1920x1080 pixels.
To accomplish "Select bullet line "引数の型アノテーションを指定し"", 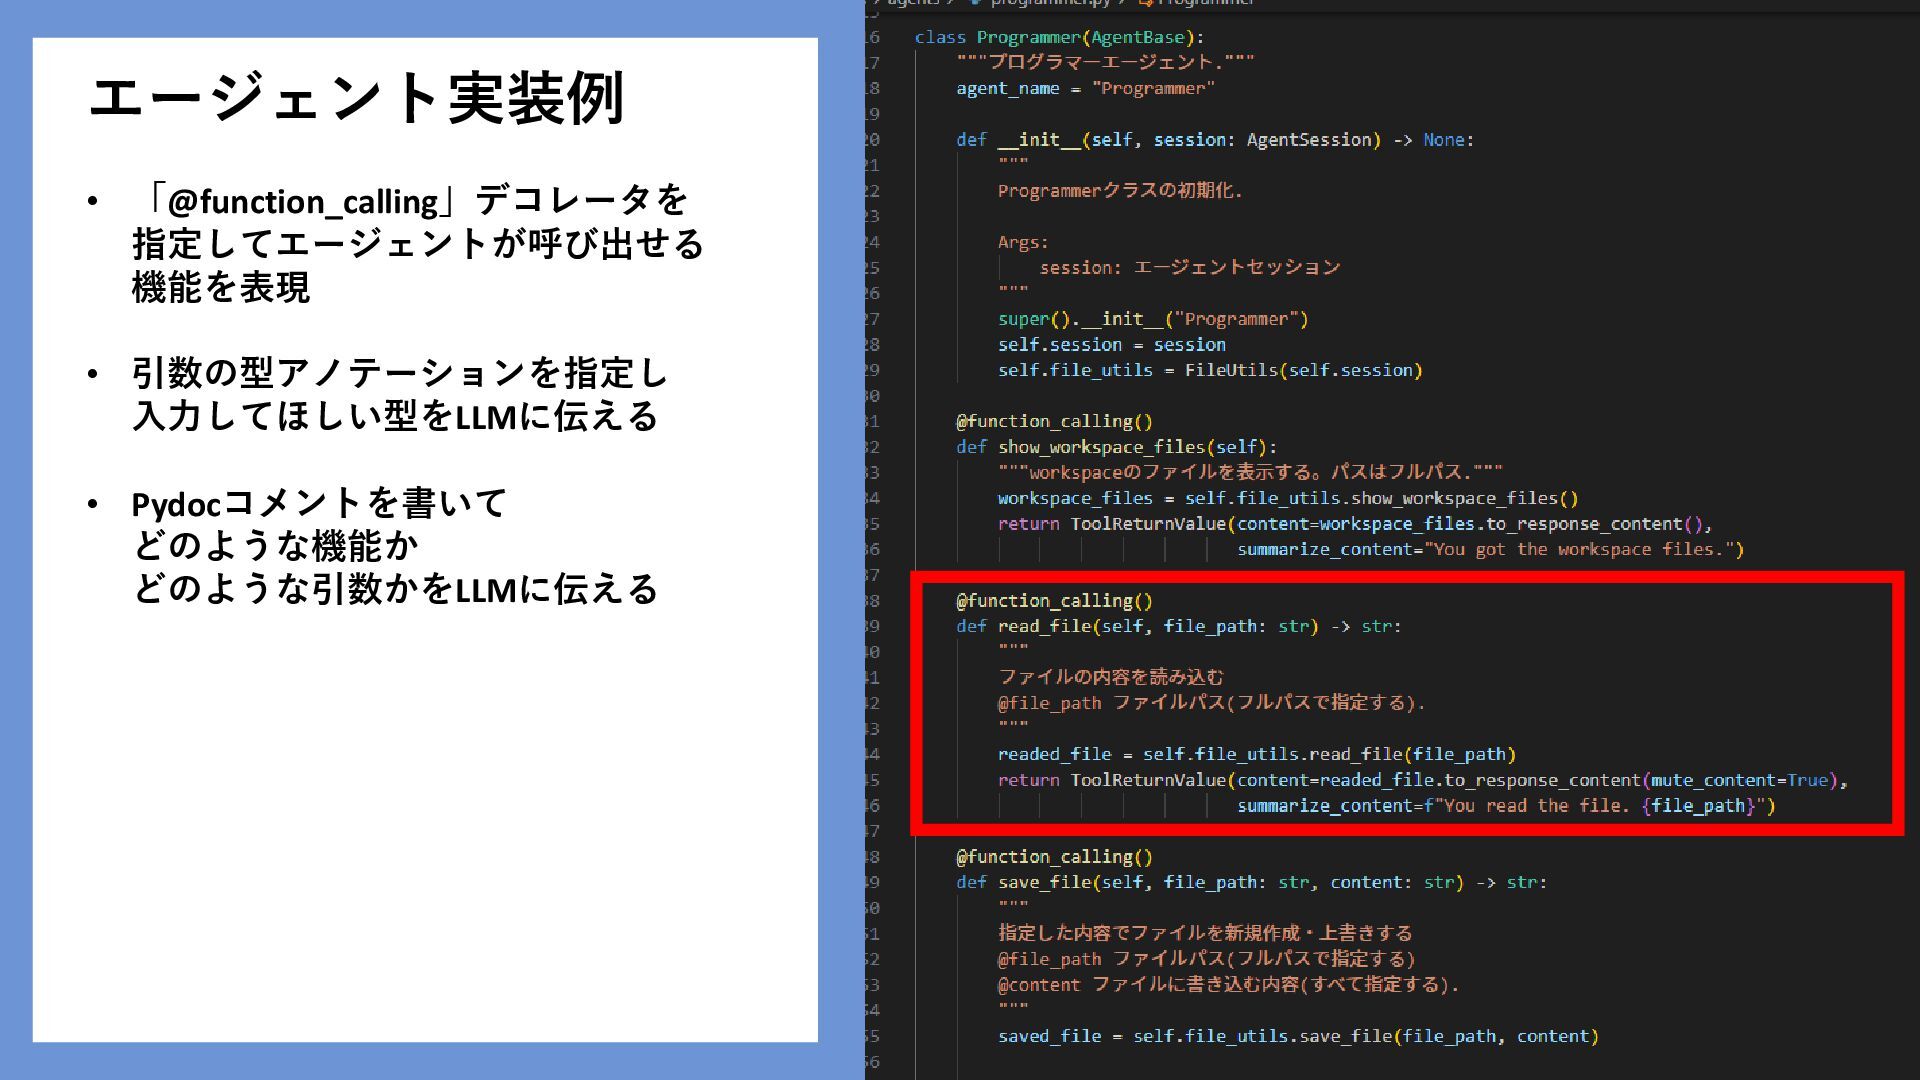I will tap(400, 373).
